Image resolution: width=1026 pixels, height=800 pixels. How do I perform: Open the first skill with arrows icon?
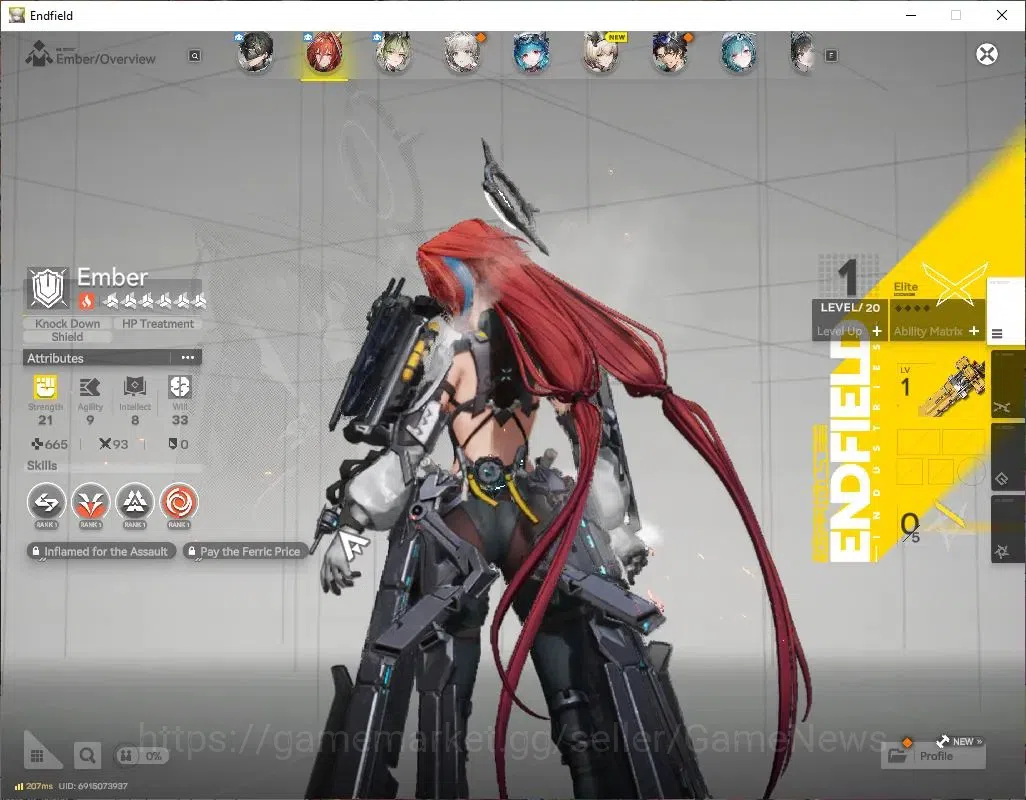(x=46, y=502)
